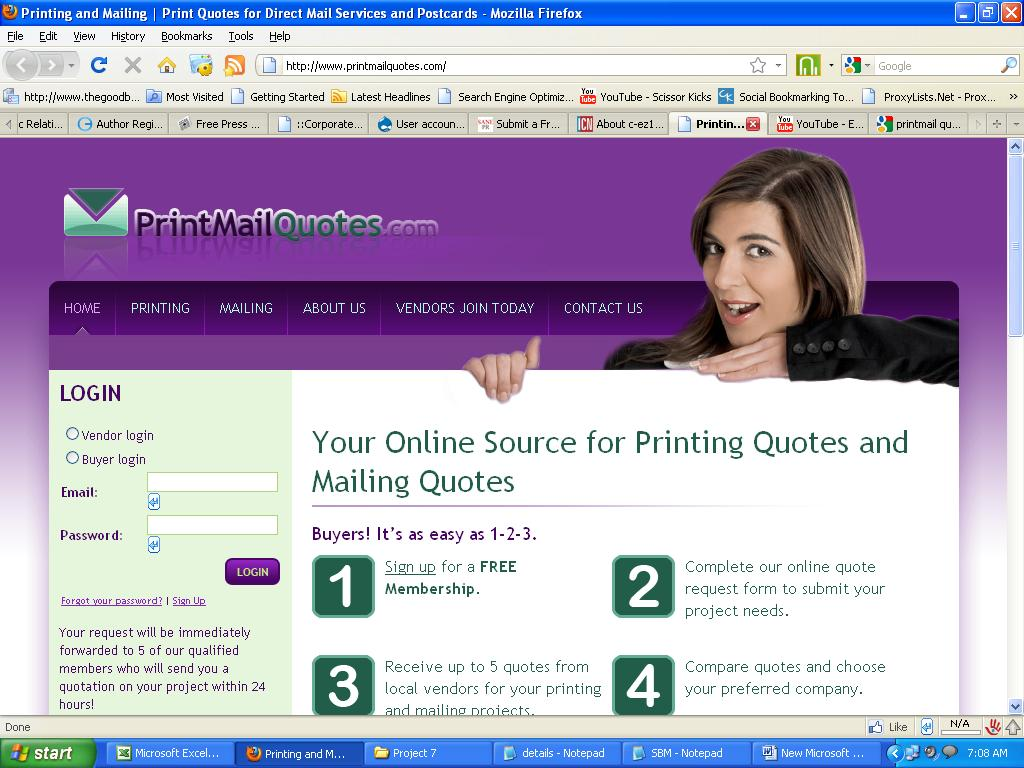Open the Bookmarks menu

coord(187,36)
